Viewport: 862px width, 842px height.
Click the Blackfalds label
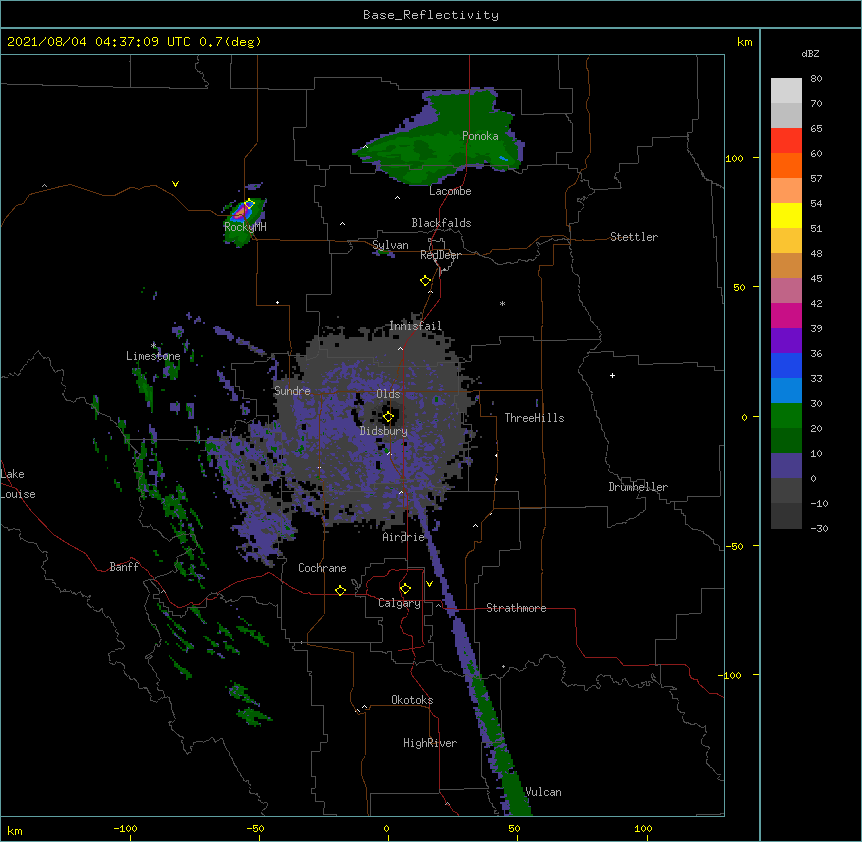click(x=441, y=223)
